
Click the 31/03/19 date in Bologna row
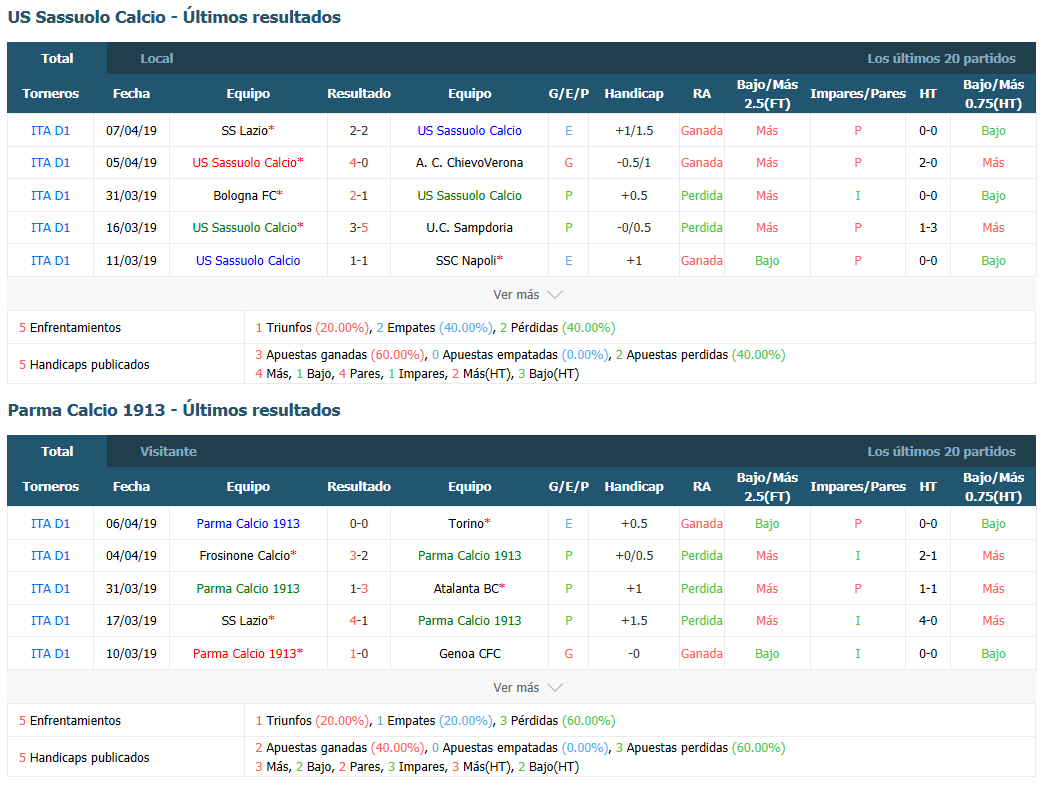tap(131, 196)
